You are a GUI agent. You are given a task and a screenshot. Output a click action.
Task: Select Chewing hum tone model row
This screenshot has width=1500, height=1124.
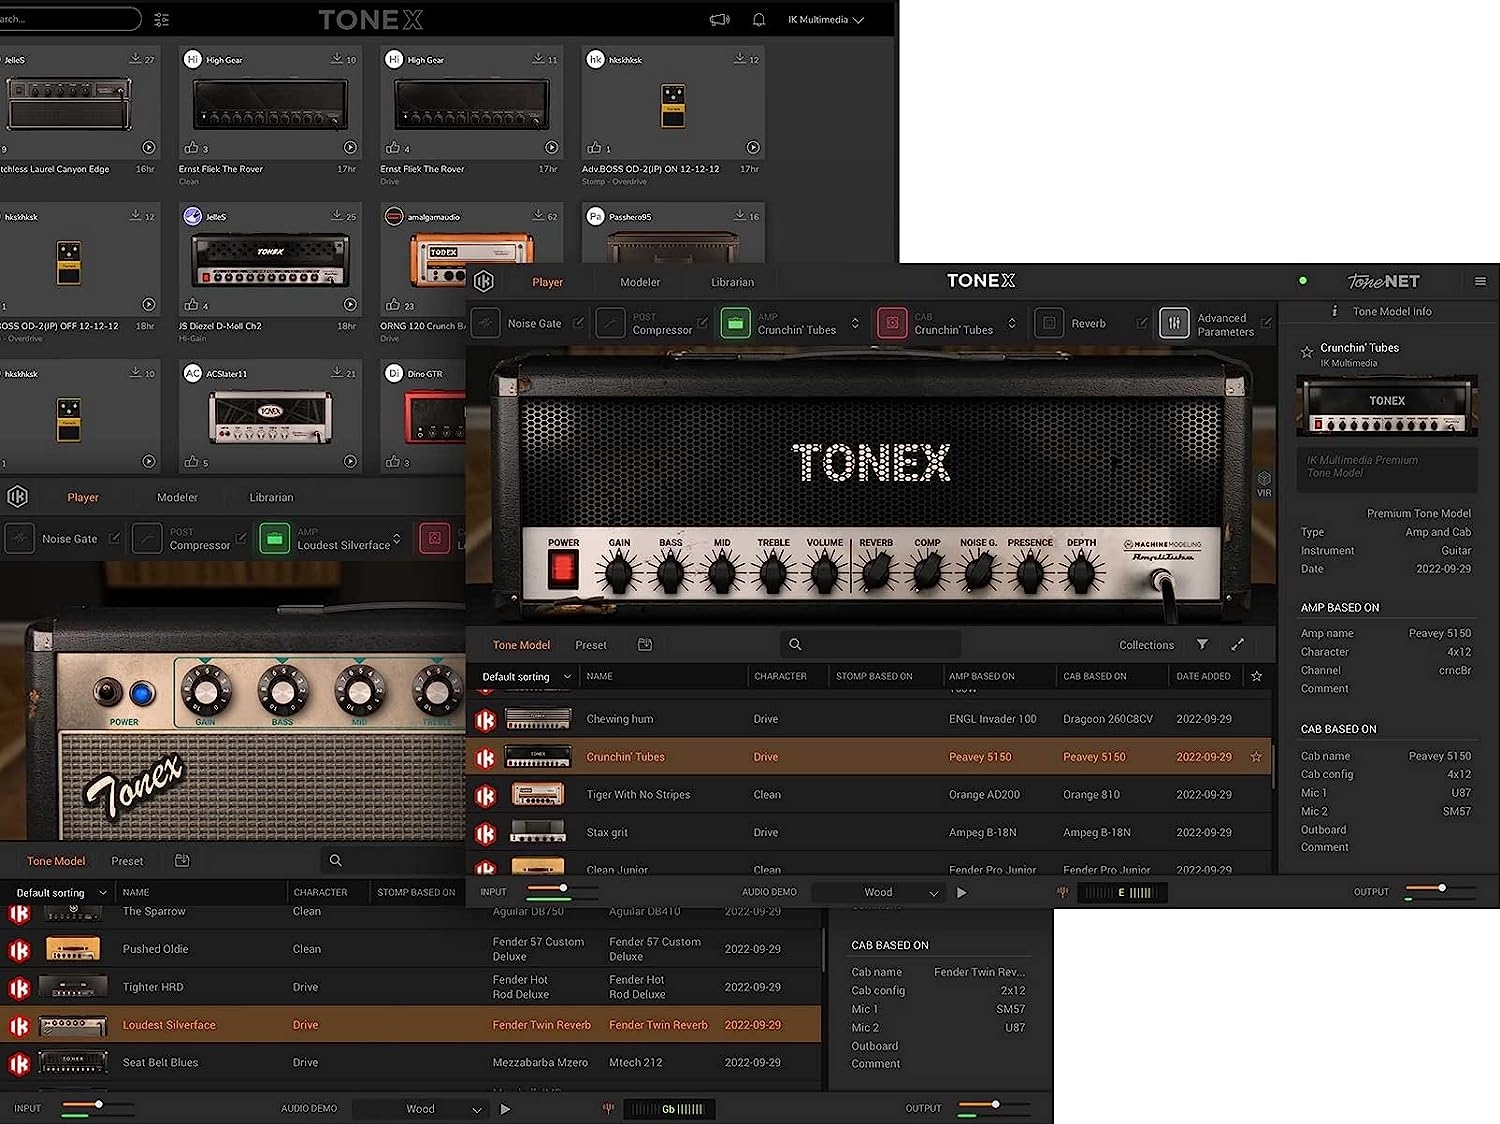(x=869, y=719)
